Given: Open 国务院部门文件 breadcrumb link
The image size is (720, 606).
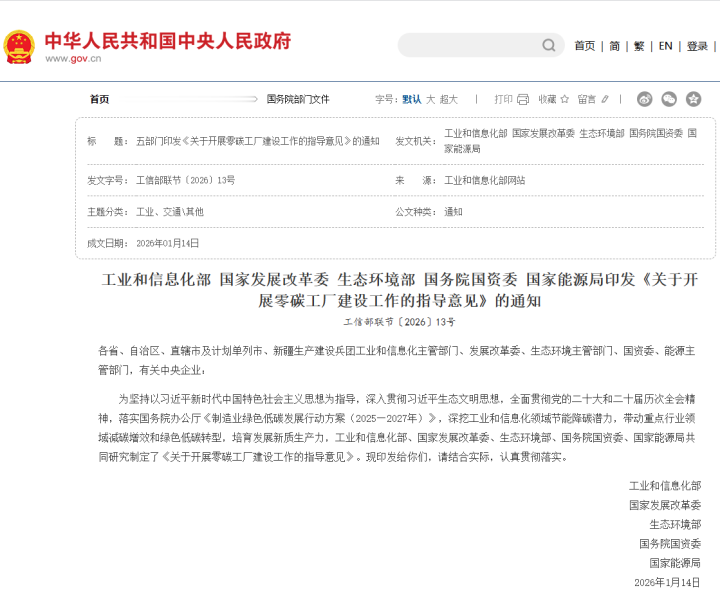Looking at the screenshot, I should tap(298, 99).
